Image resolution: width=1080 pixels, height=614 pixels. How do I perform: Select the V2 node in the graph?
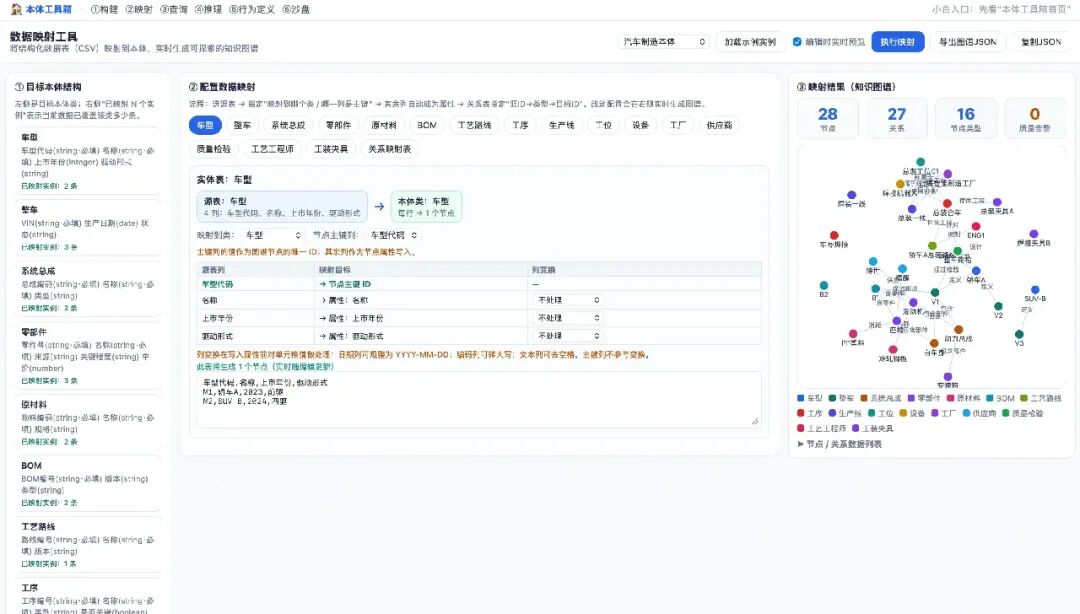[998, 306]
